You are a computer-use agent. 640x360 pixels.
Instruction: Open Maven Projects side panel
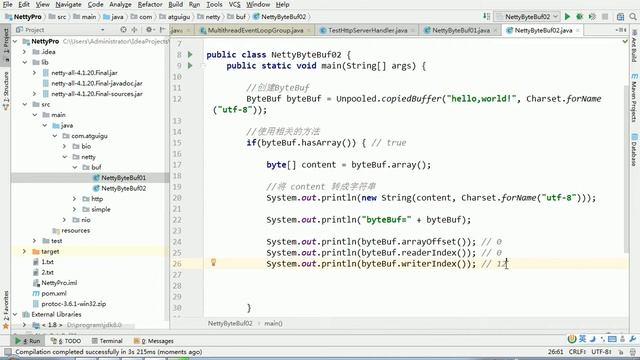[x=634, y=98]
